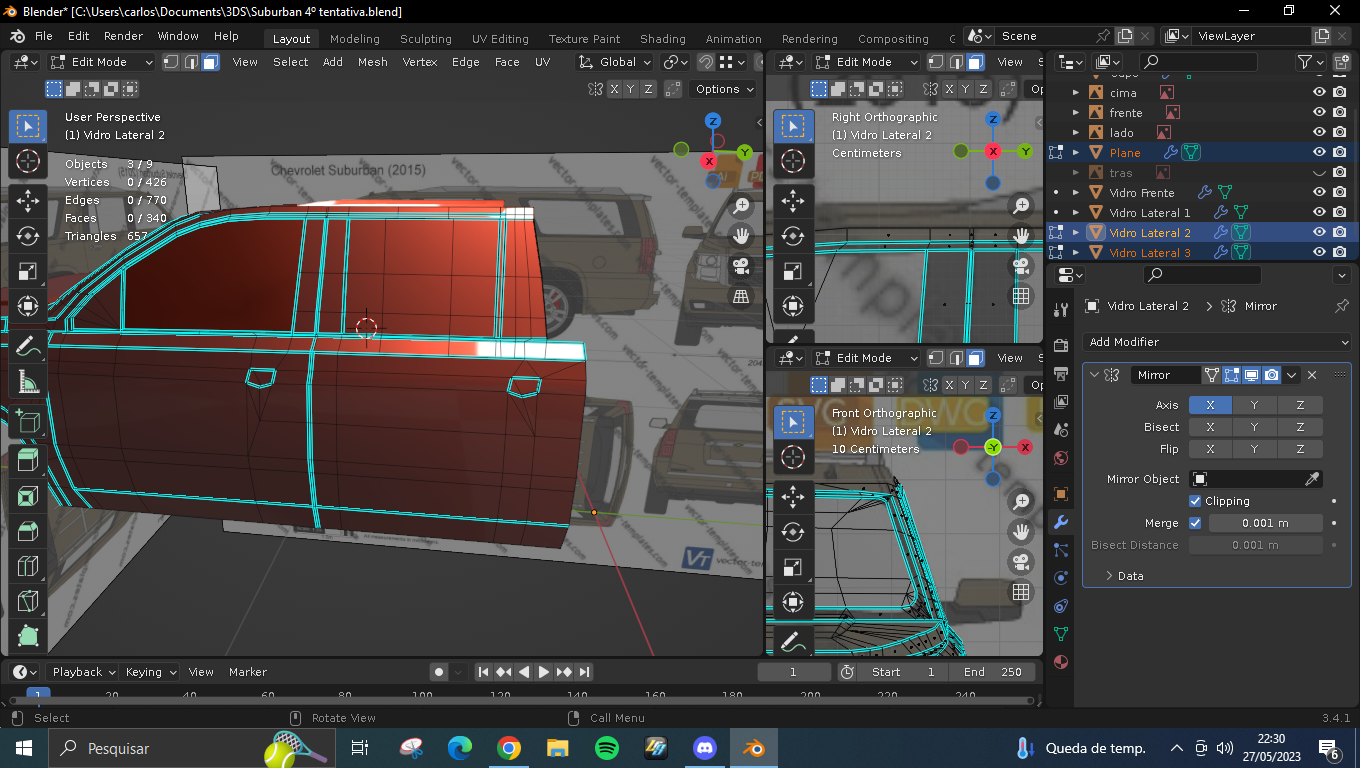Select the Cursor tool in User Perspective viewport
Image resolution: width=1360 pixels, height=768 pixels.
[28, 161]
